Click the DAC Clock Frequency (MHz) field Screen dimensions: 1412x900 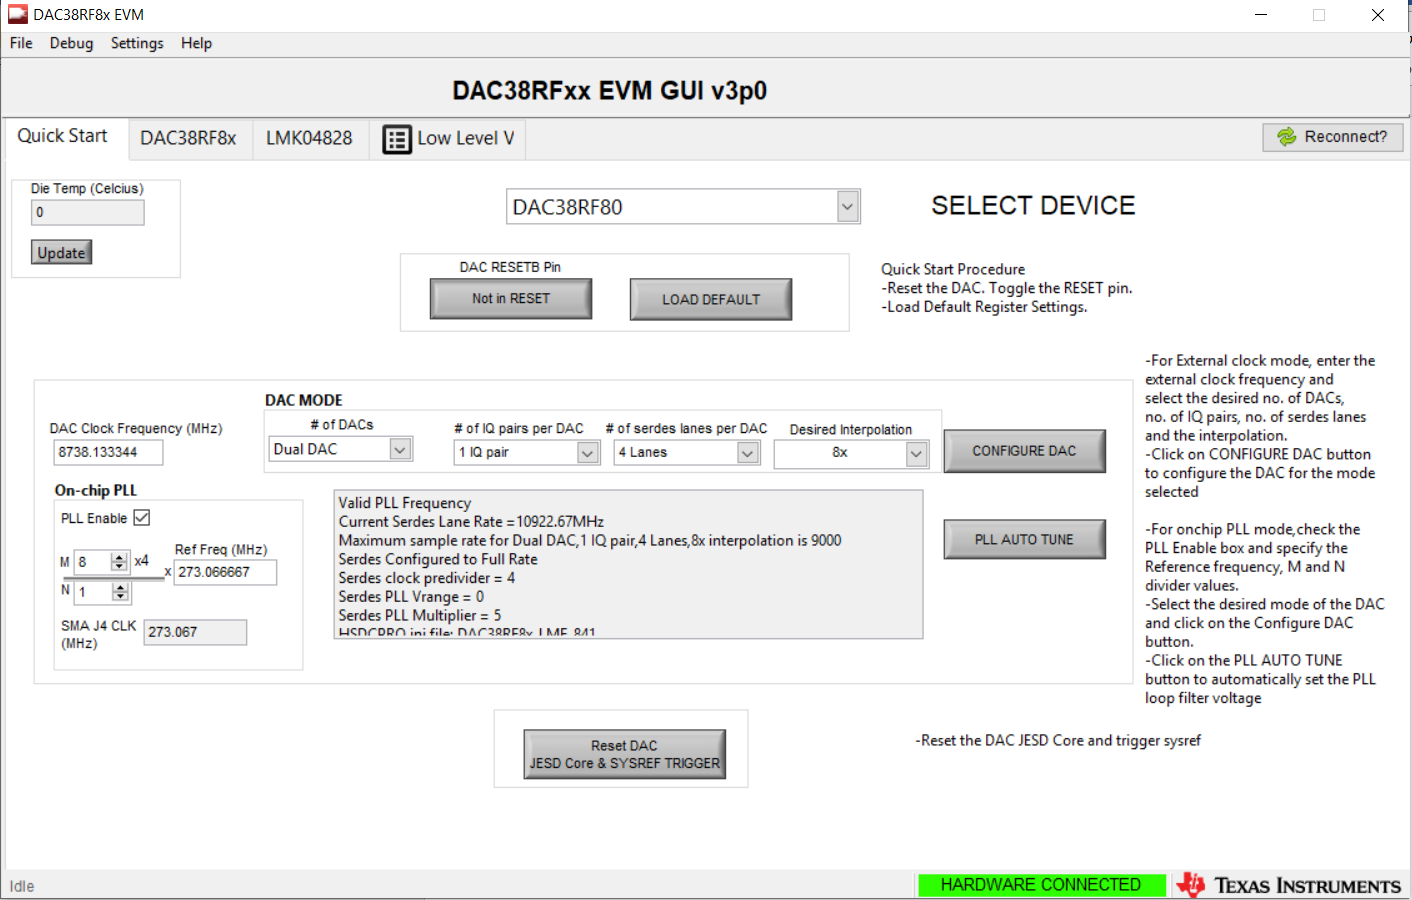108,453
